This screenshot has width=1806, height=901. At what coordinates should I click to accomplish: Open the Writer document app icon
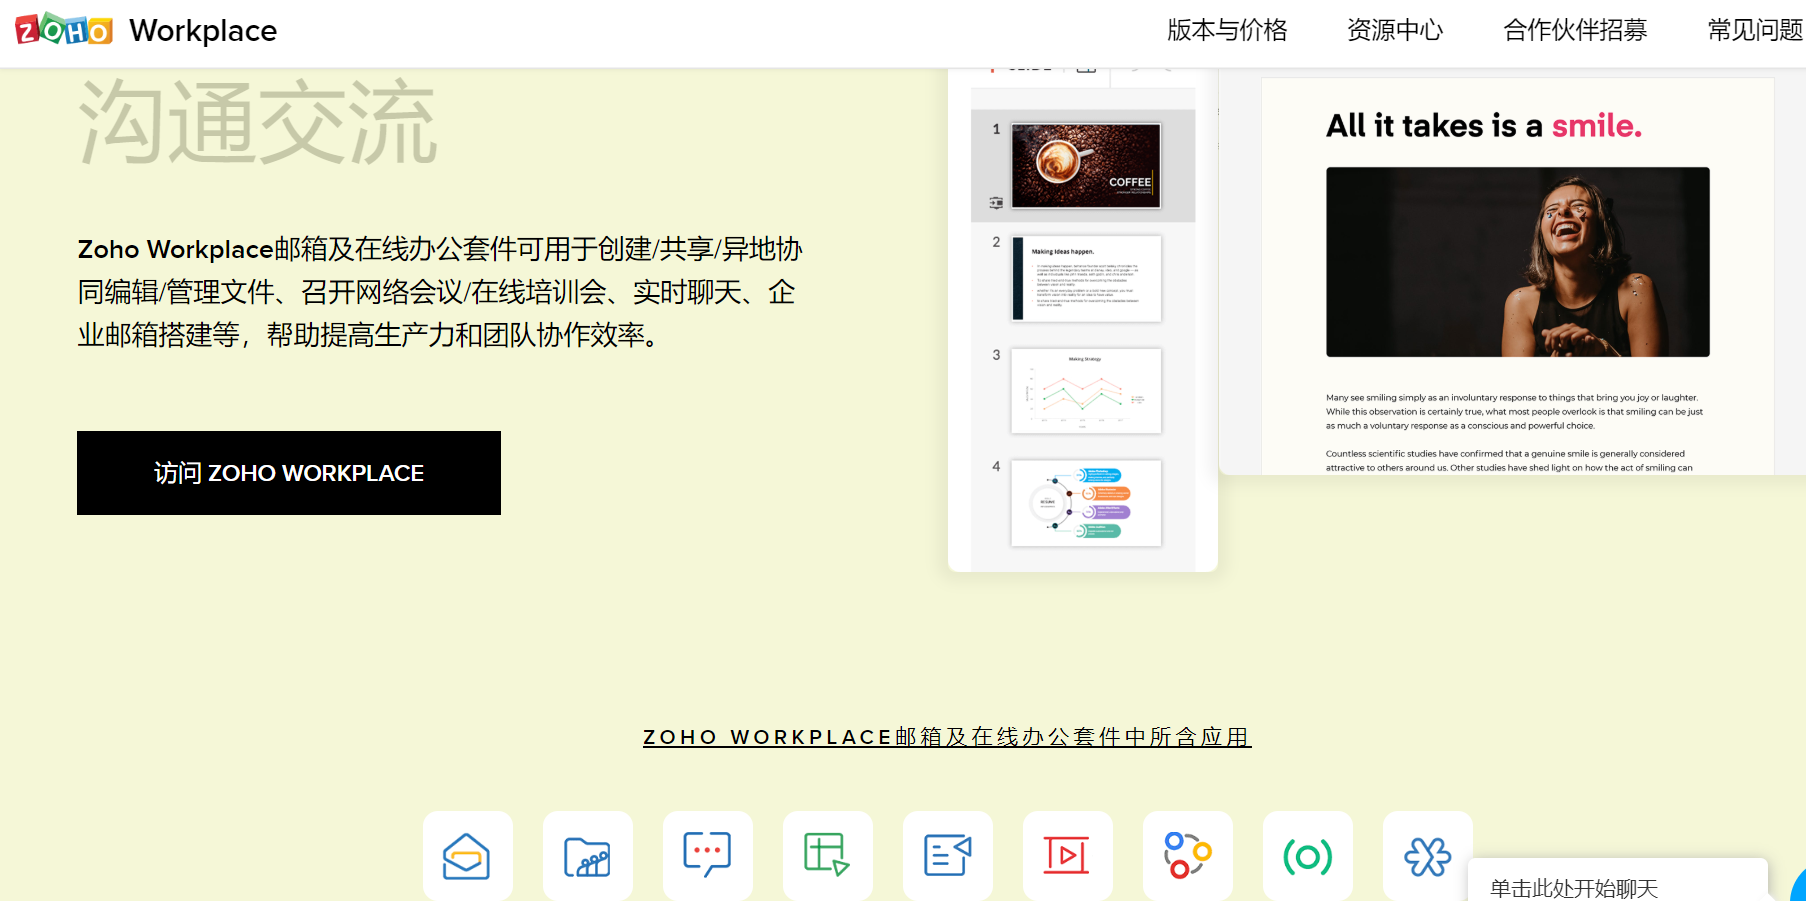pos(947,856)
